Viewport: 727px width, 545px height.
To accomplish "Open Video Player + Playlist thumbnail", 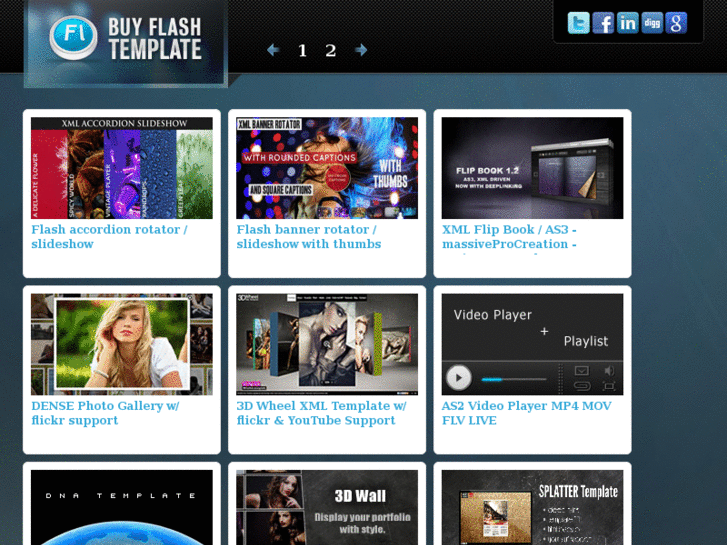I will pos(532,344).
